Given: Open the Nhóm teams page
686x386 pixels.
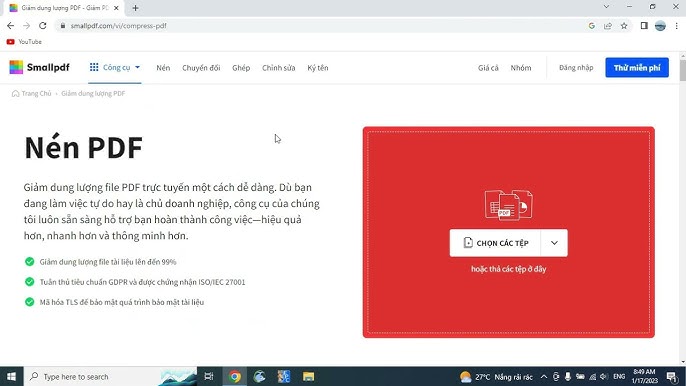Looking at the screenshot, I should coord(521,68).
